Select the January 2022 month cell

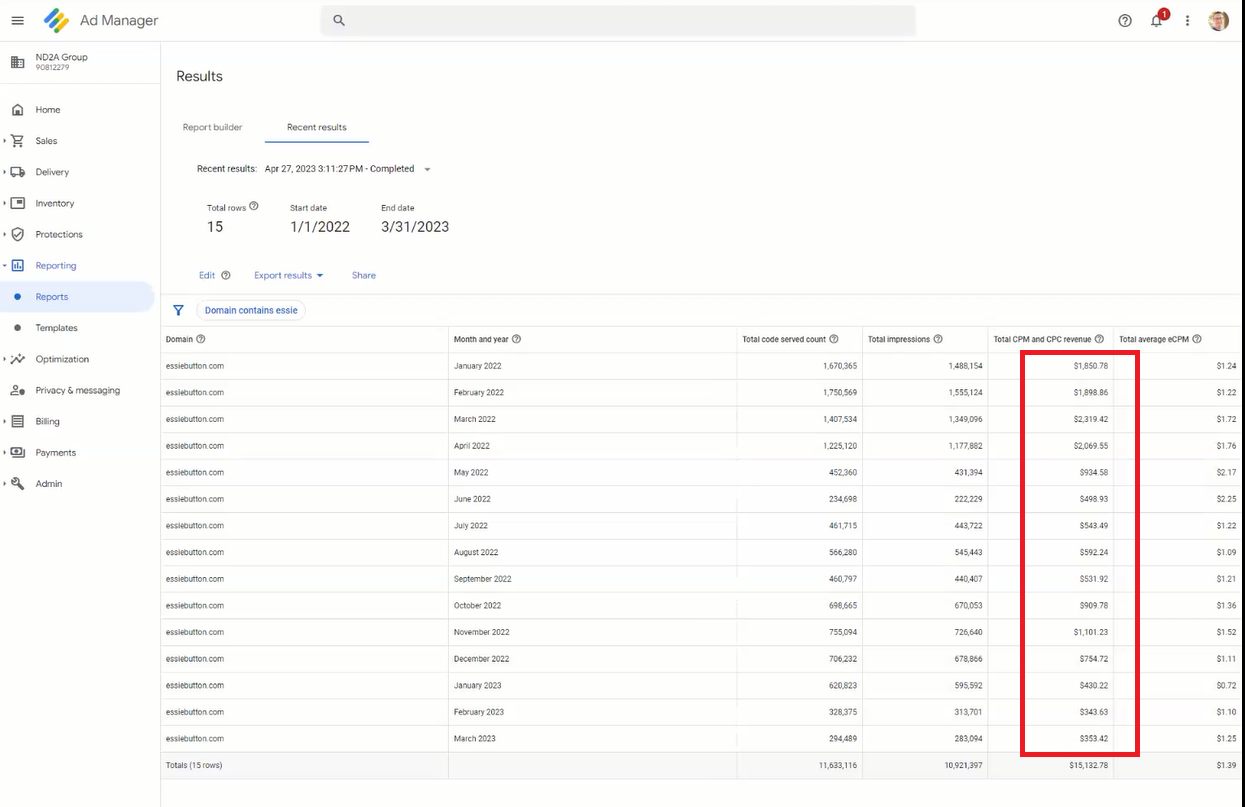592,366
